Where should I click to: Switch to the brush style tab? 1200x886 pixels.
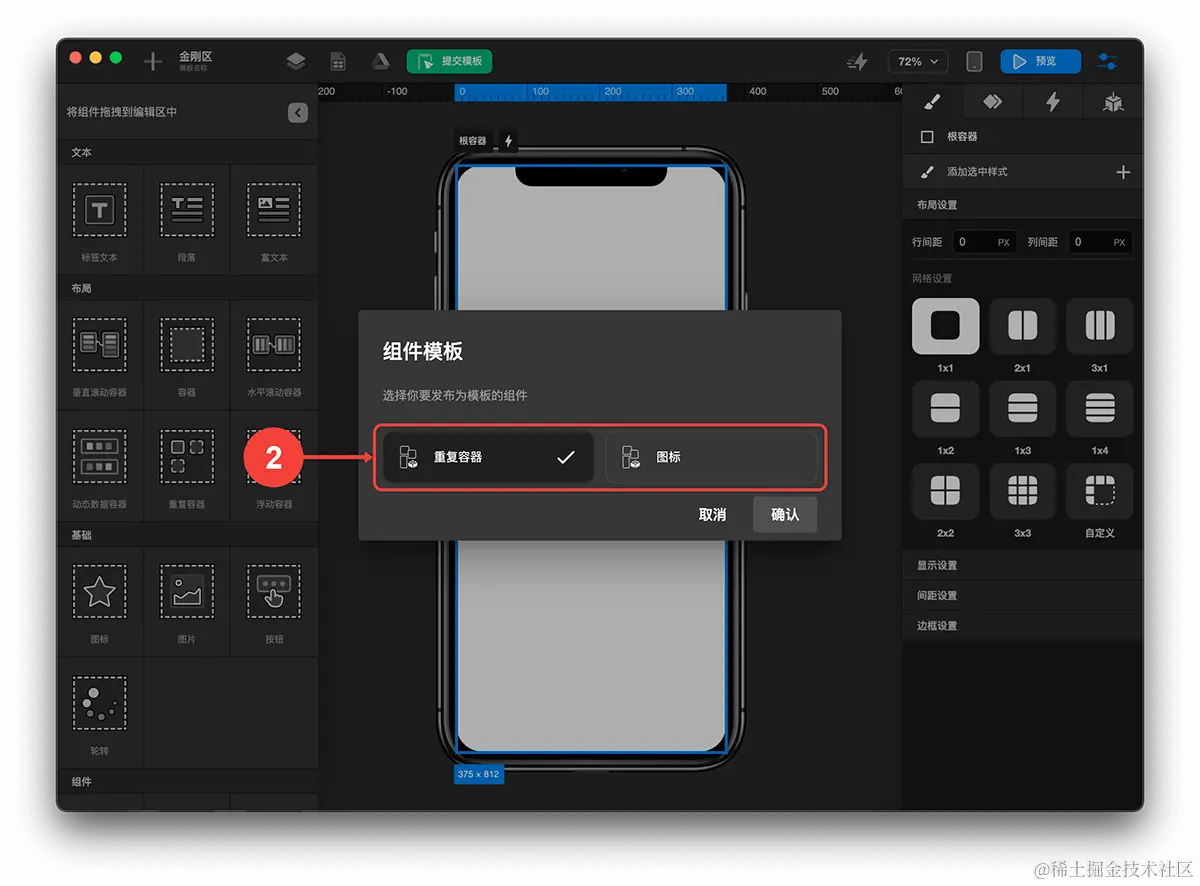pos(930,102)
